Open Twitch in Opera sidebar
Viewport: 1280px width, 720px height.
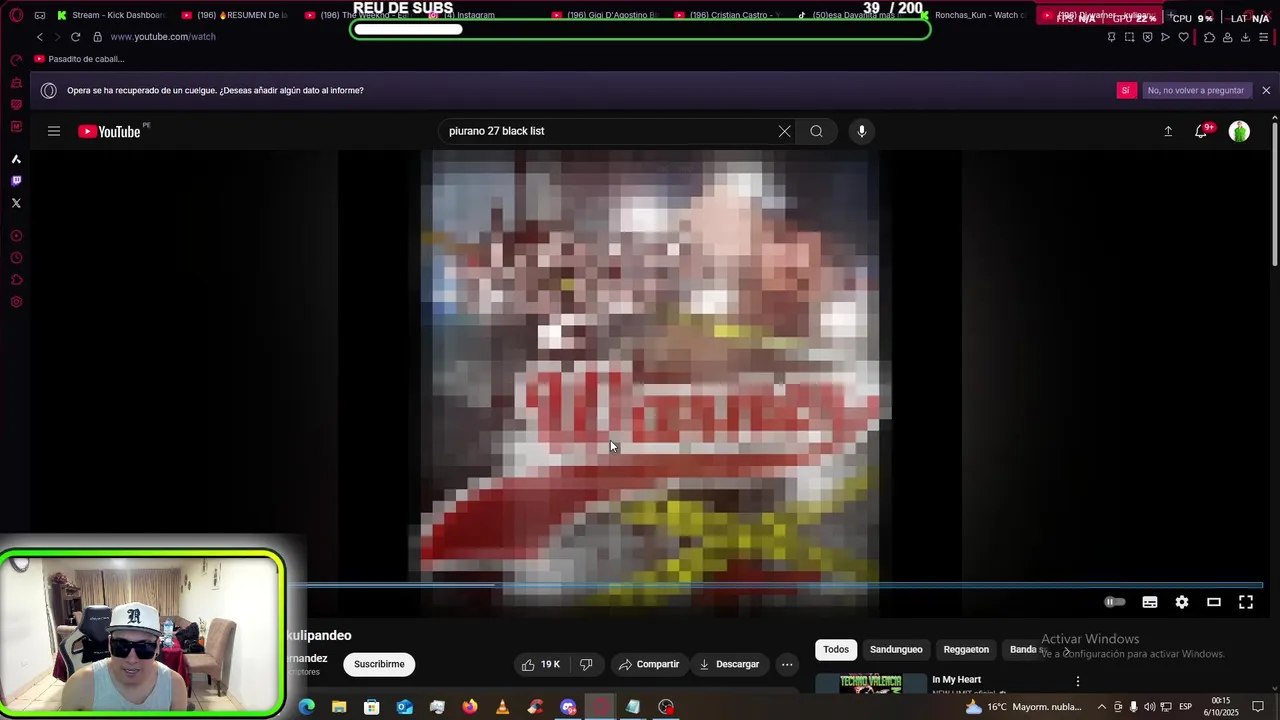tap(16, 181)
